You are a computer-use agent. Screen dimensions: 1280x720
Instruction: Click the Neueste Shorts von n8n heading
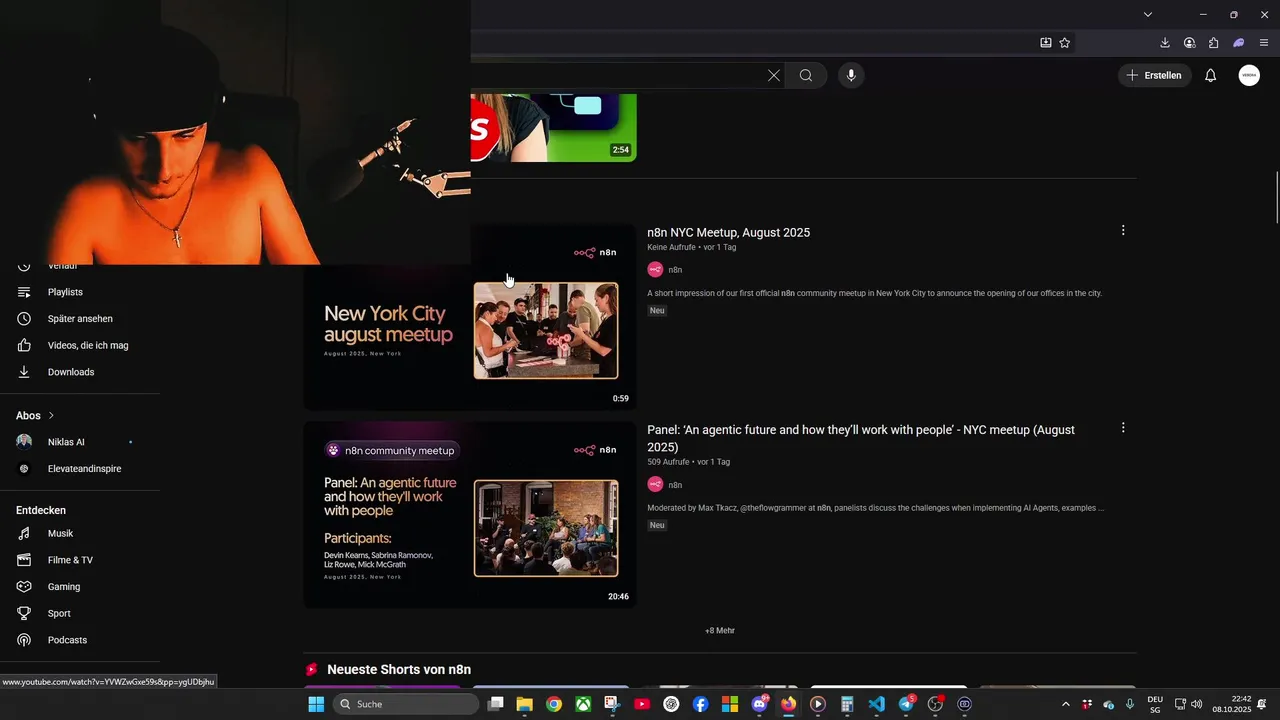[x=399, y=669]
